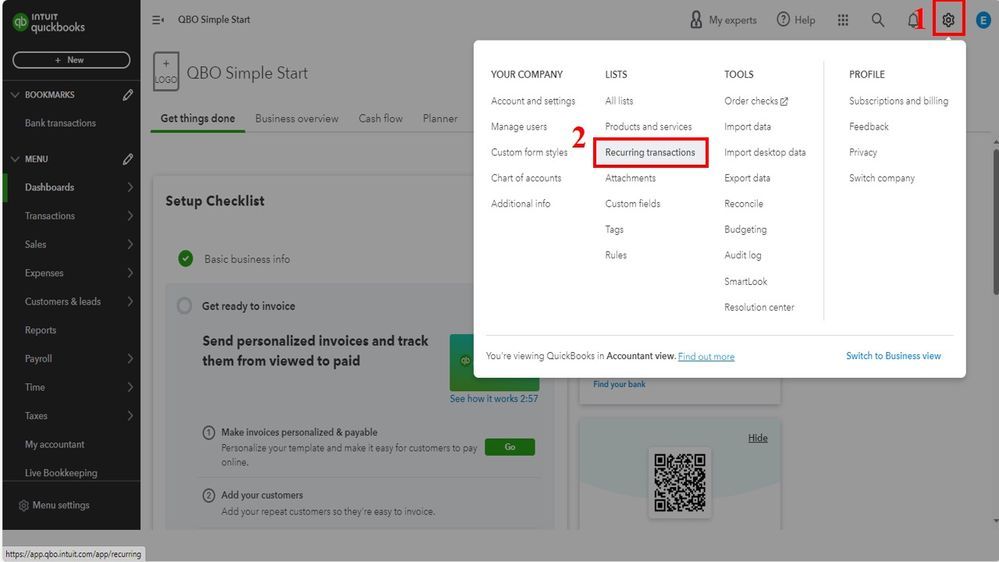999x562 pixels.
Task: Collapse the sidebar navigation menu icon
Action: (x=158, y=20)
